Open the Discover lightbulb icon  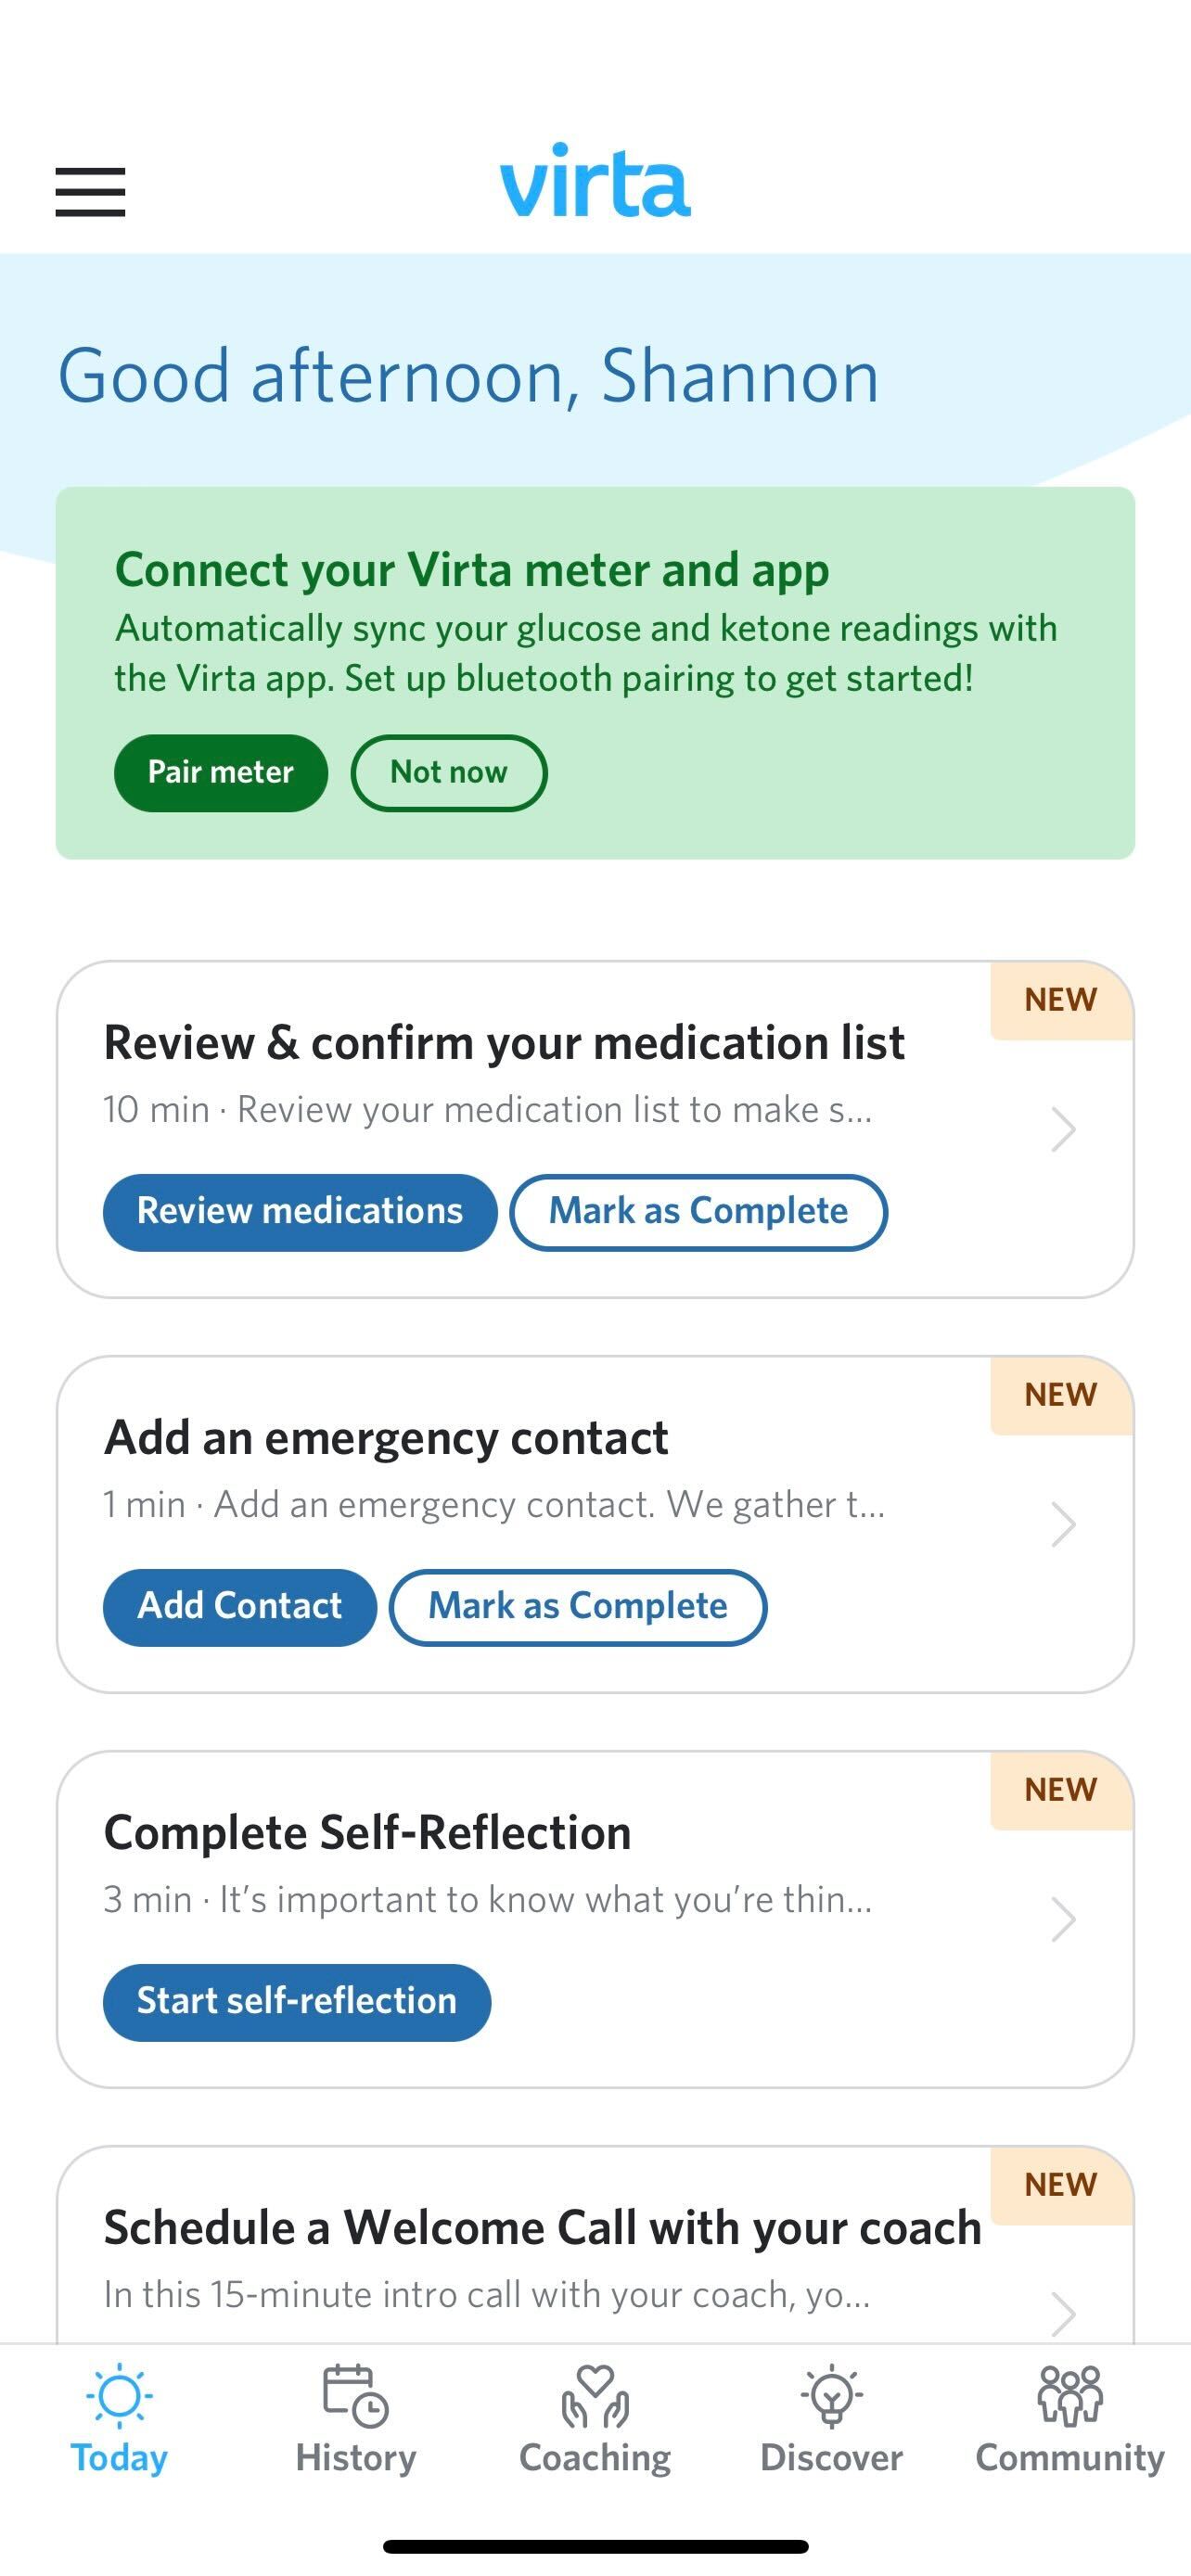pyautogui.click(x=831, y=2396)
